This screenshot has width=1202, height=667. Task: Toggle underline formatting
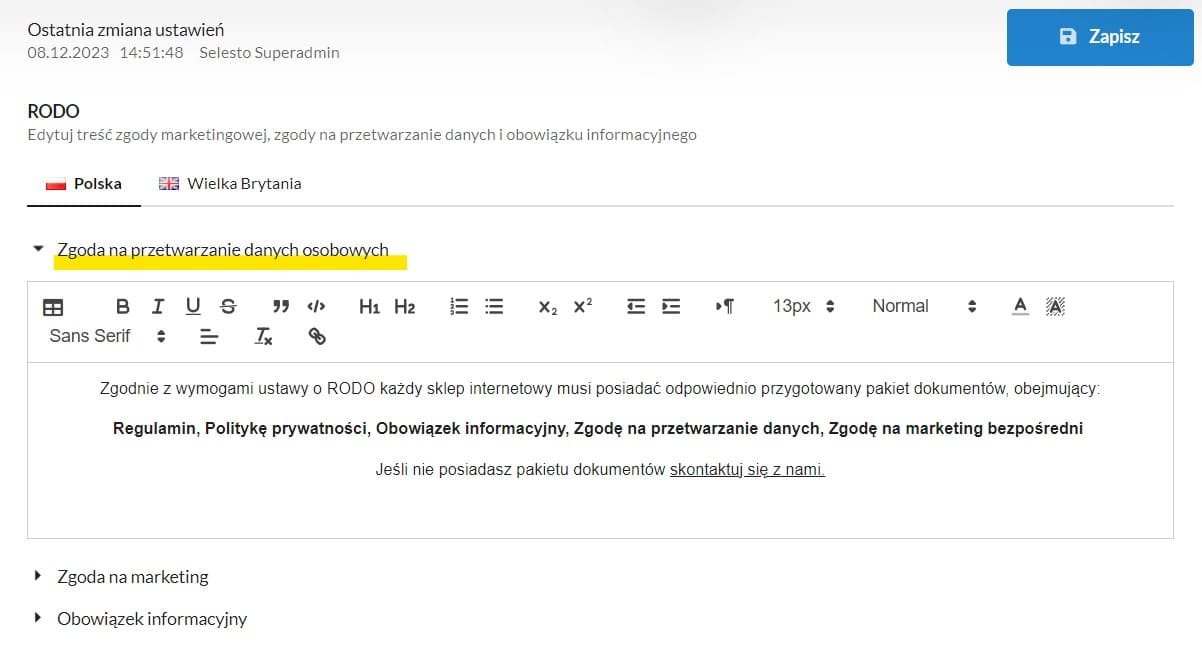click(193, 307)
